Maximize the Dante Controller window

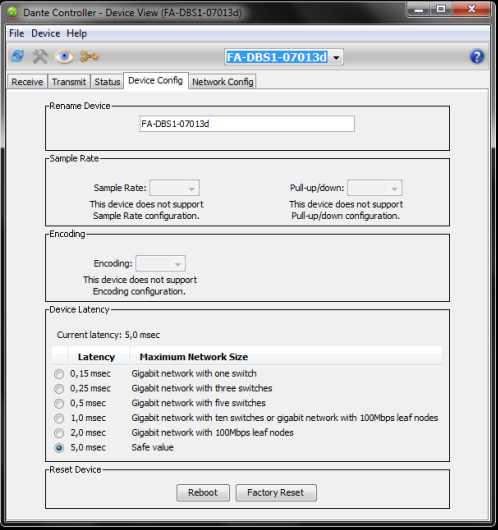pos(441,9)
